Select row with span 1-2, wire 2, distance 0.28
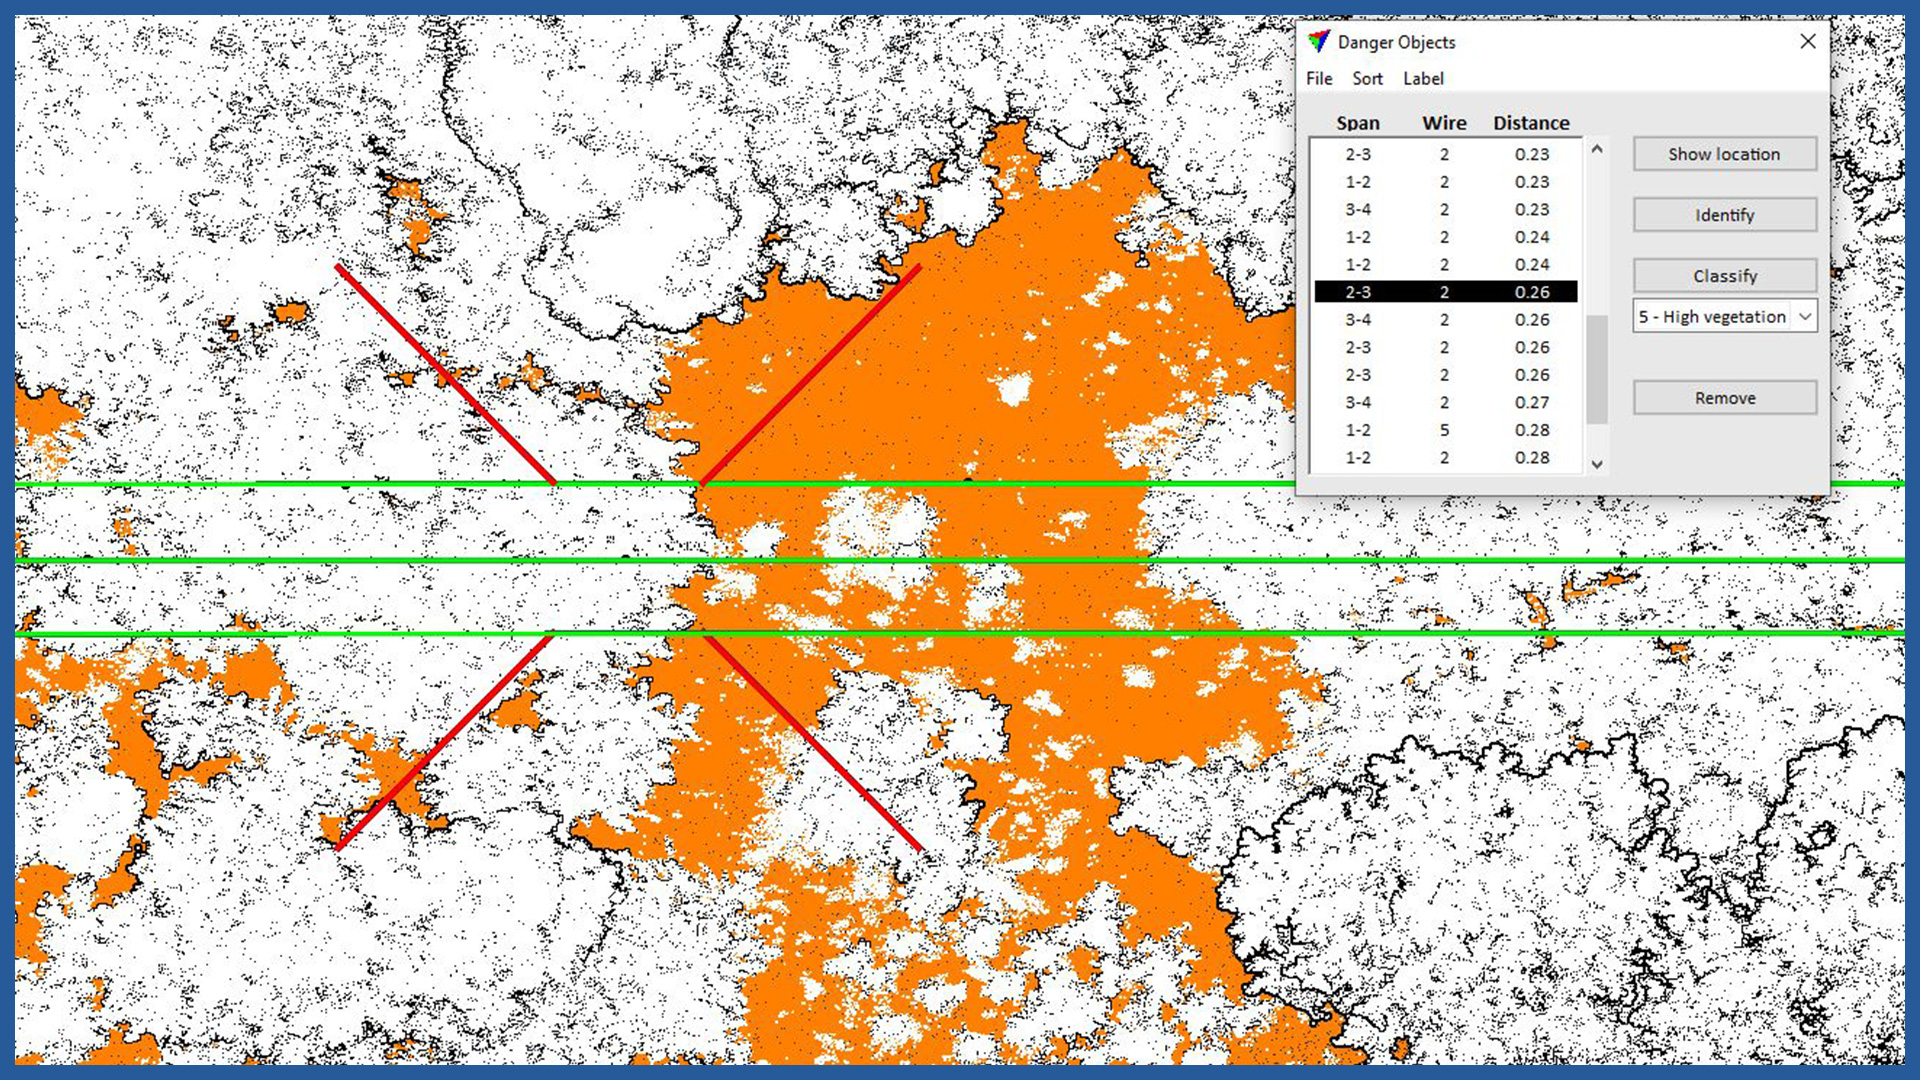Image resolution: width=1920 pixels, height=1080 pixels. pos(1446,457)
